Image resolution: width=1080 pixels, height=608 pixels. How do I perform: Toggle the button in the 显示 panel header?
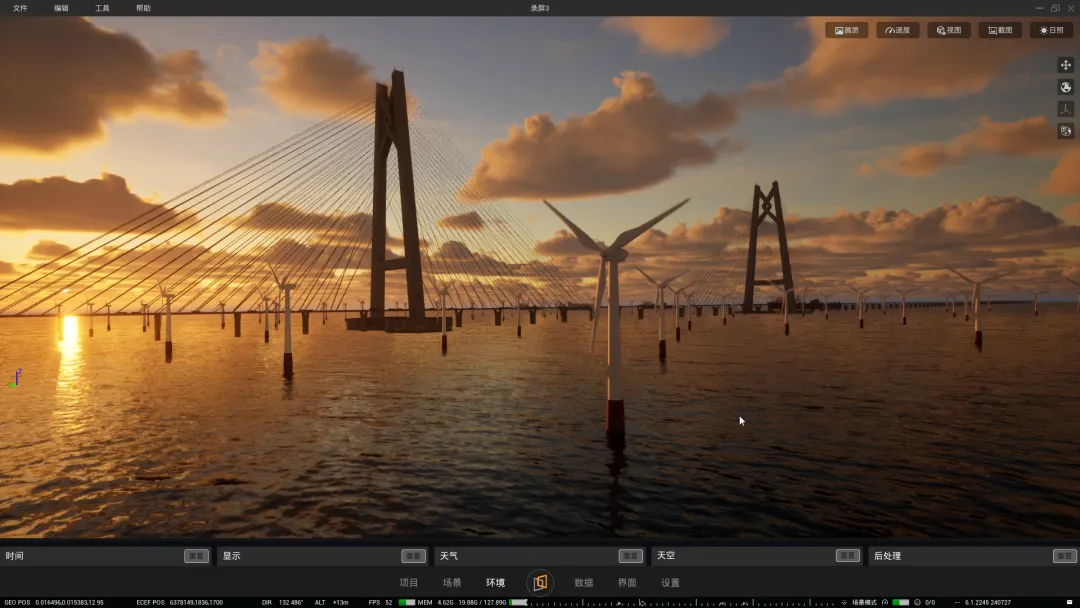coord(413,556)
